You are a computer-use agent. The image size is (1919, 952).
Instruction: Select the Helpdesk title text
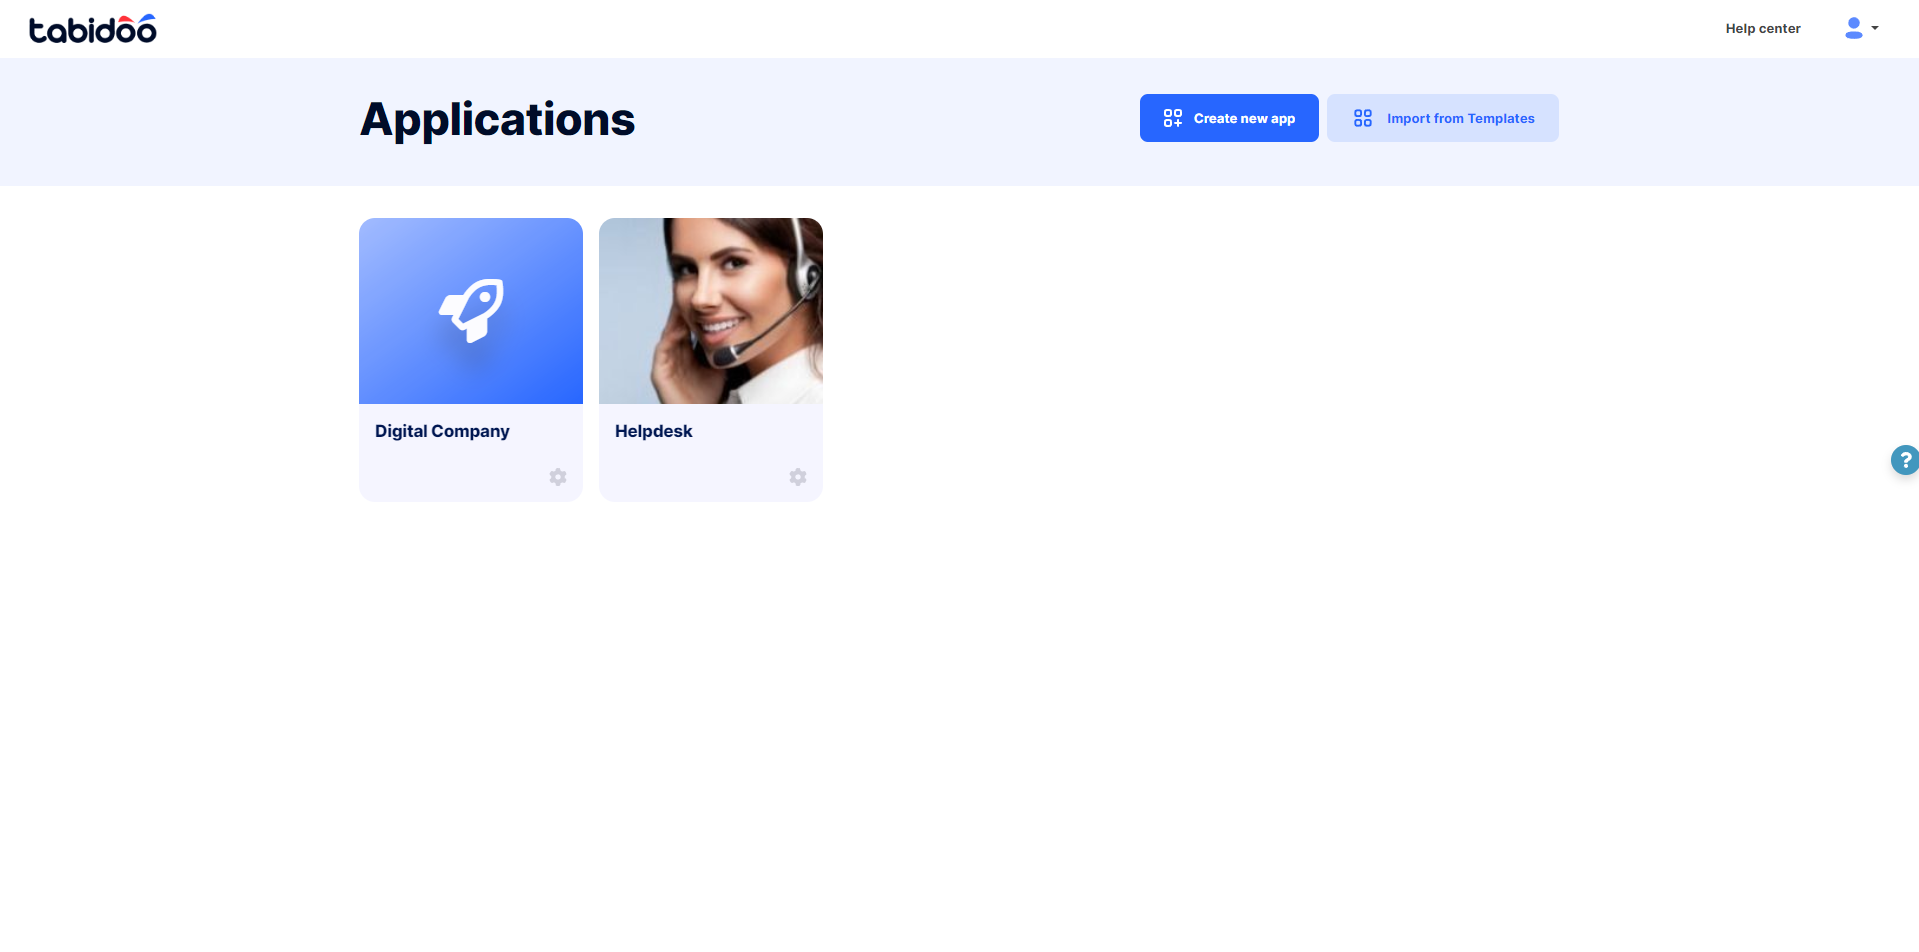point(653,431)
